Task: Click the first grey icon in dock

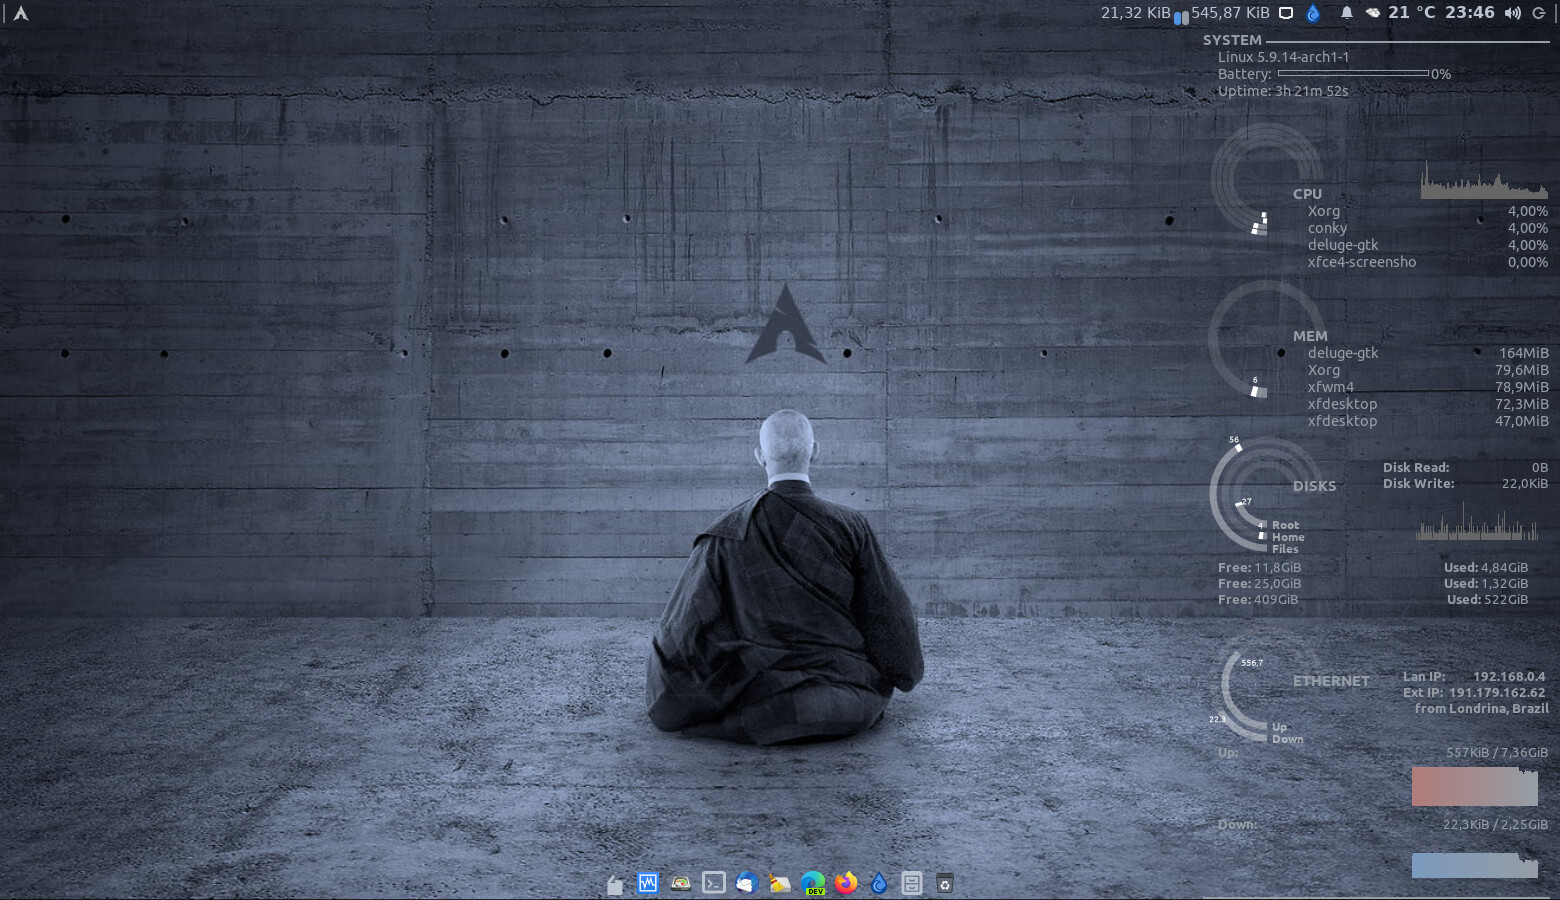Action: [615, 884]
